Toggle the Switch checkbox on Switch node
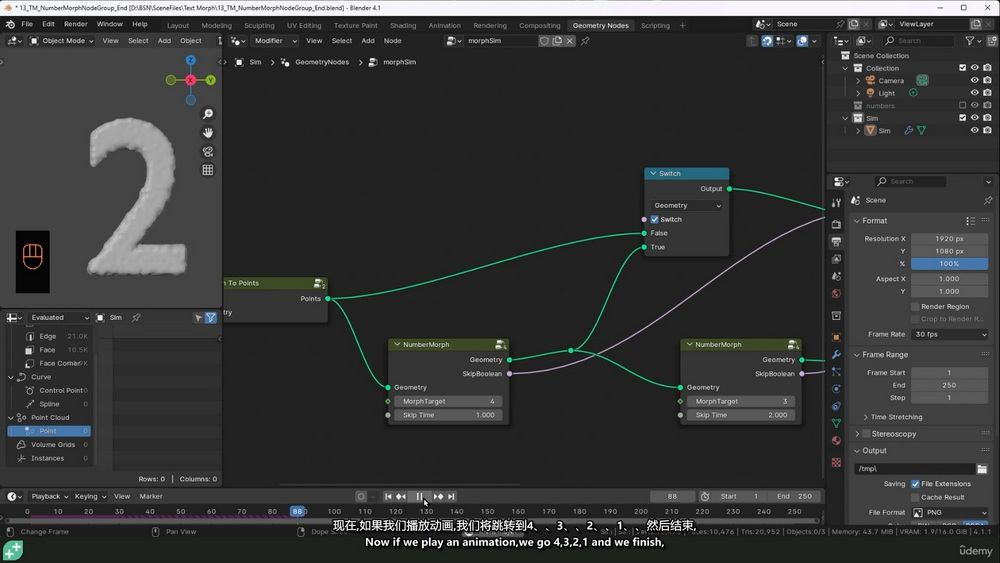Image resolution: width=1000 pixels, height=563 pixels. click(x=654, y=219)
